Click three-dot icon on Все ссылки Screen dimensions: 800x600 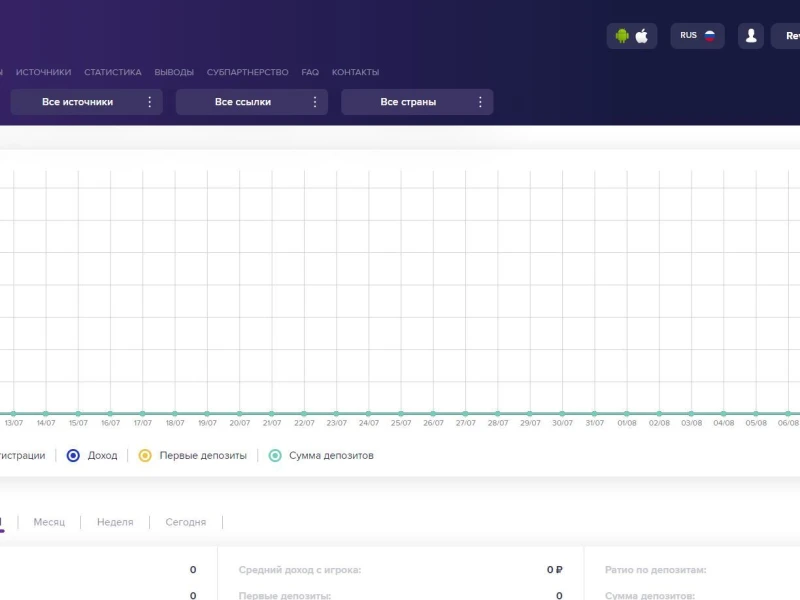(315, 102)
